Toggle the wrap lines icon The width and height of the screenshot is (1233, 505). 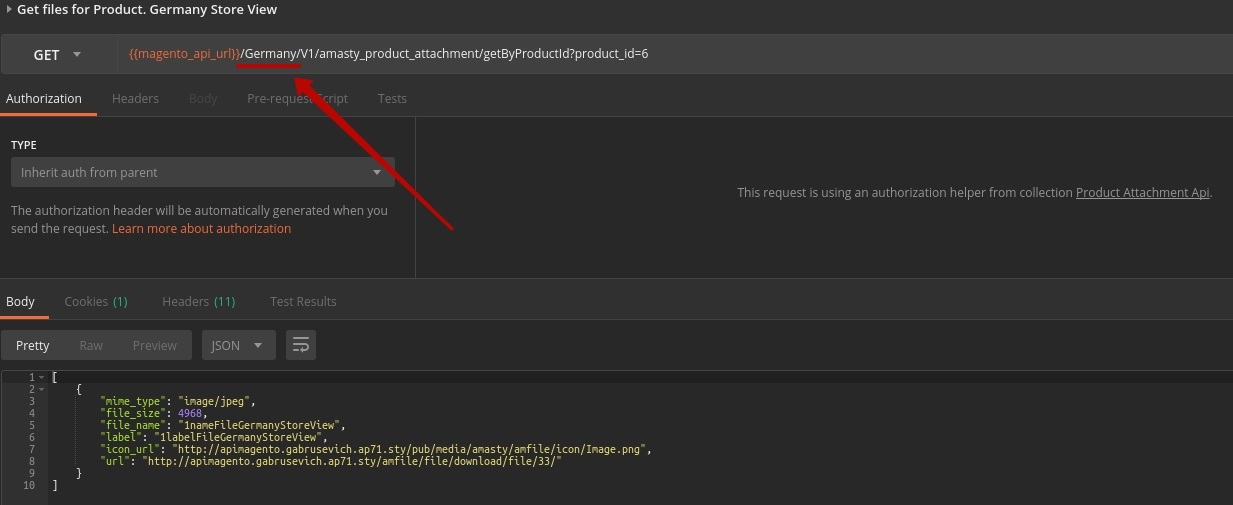point(301,346)
